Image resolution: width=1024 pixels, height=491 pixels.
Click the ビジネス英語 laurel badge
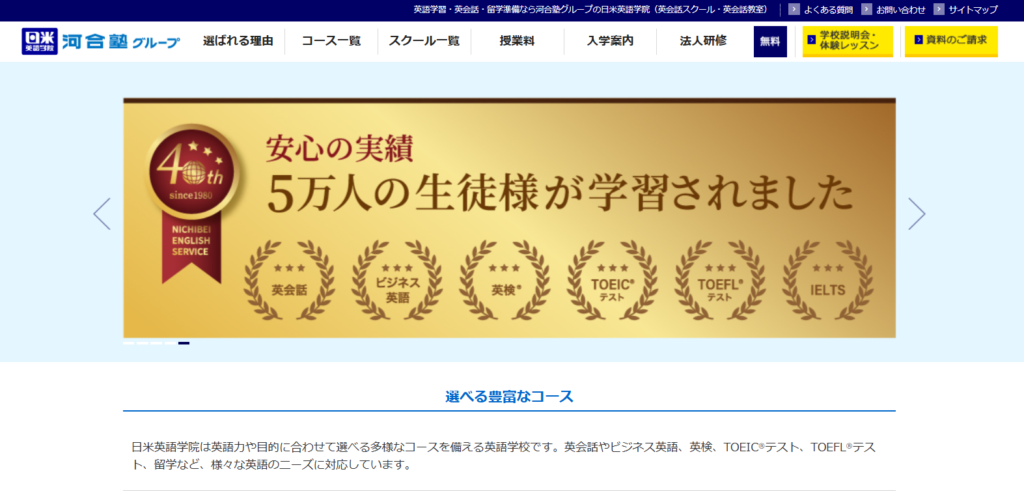coord(397,280)
